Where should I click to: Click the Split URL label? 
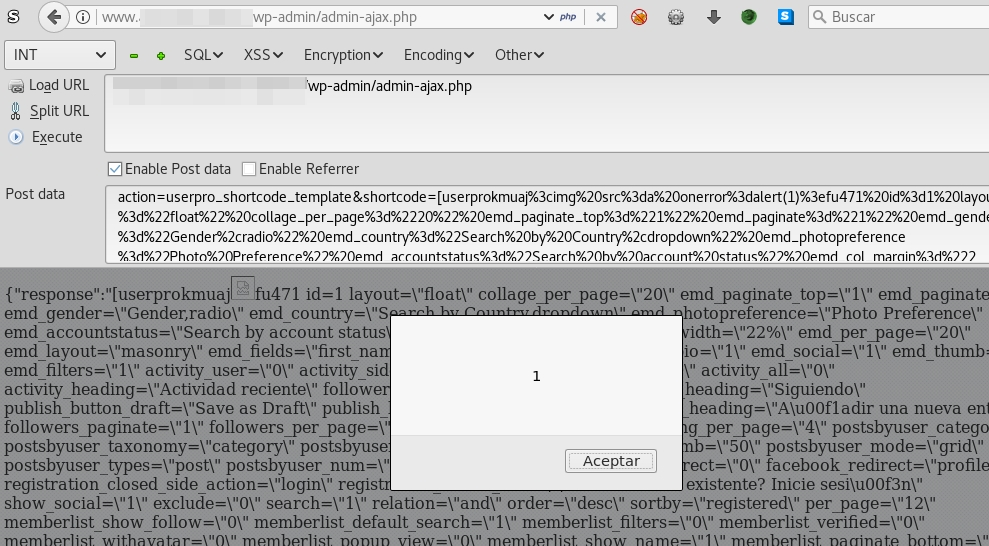click(59, 111)
